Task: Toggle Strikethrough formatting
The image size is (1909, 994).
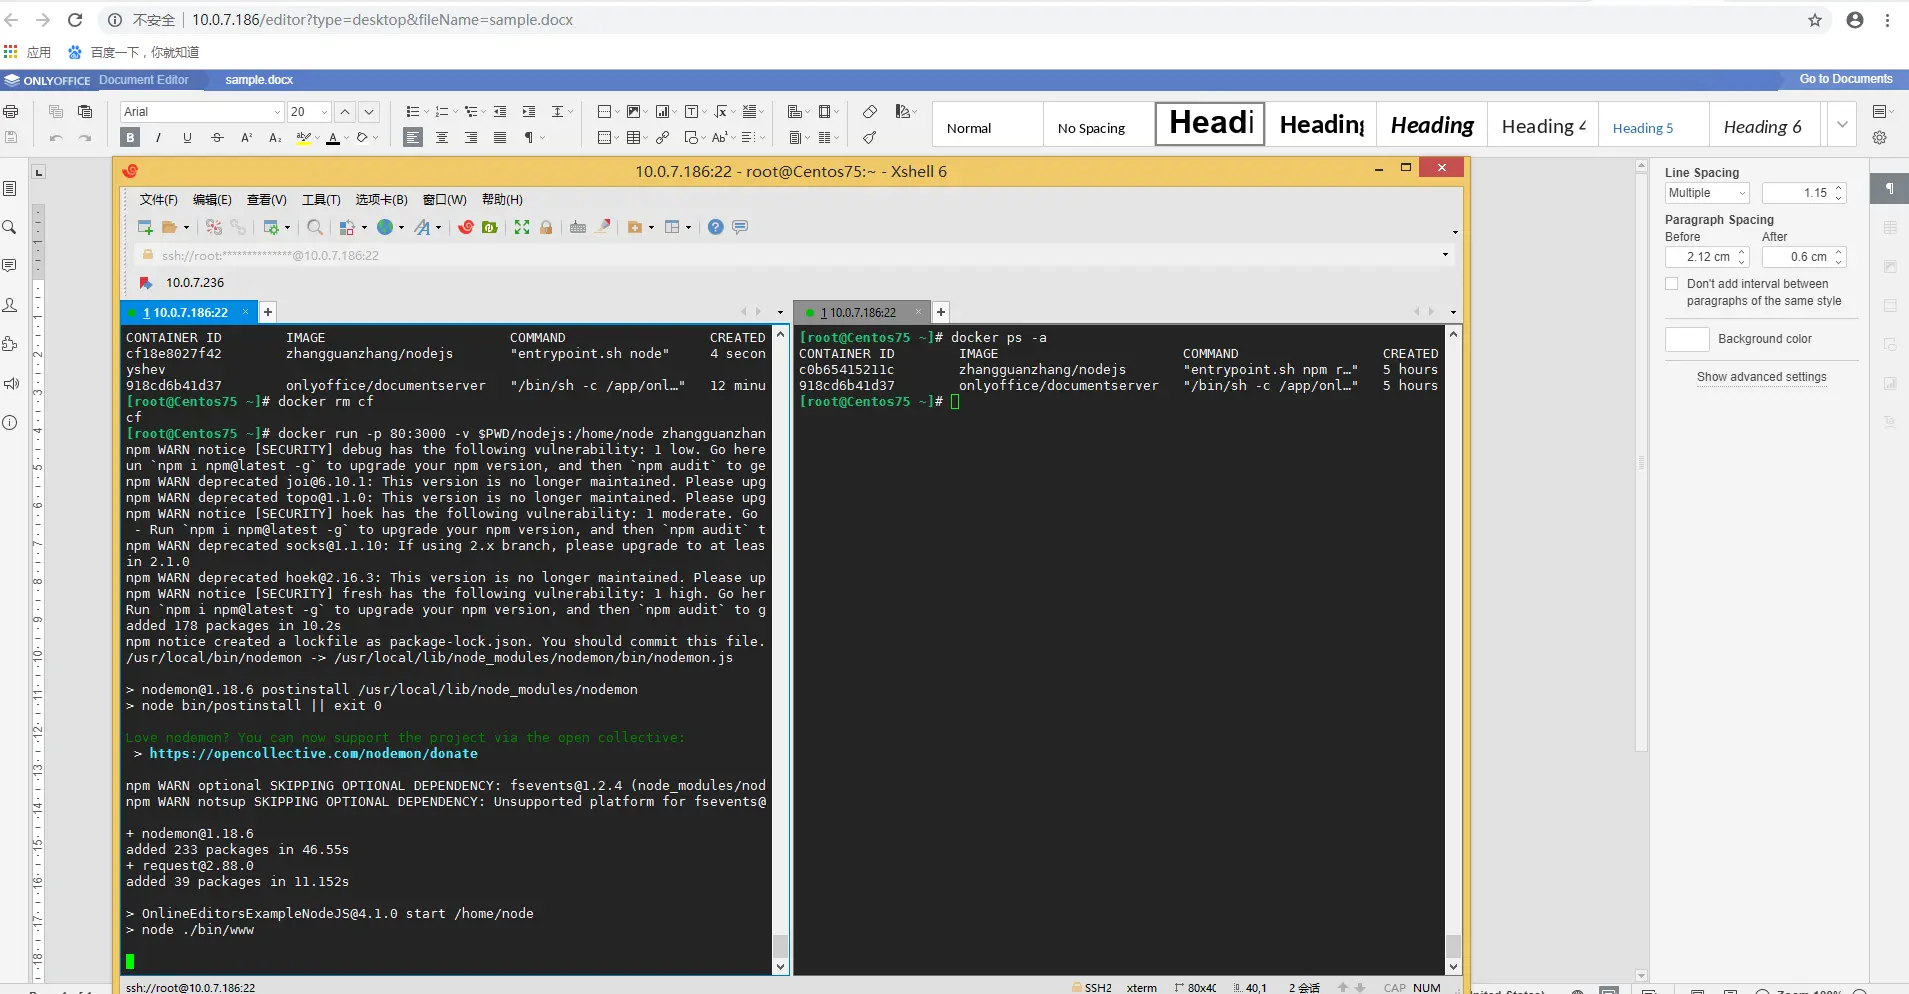Action: click(217, 138)
